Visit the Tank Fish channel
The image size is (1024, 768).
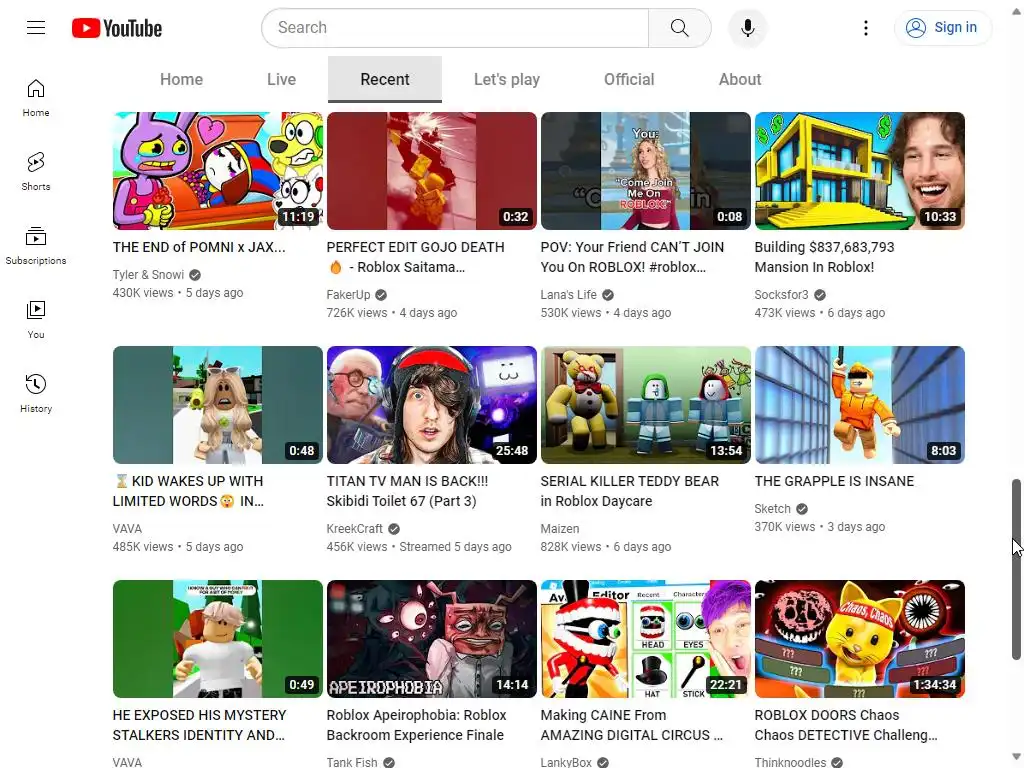tap(352, 762)
